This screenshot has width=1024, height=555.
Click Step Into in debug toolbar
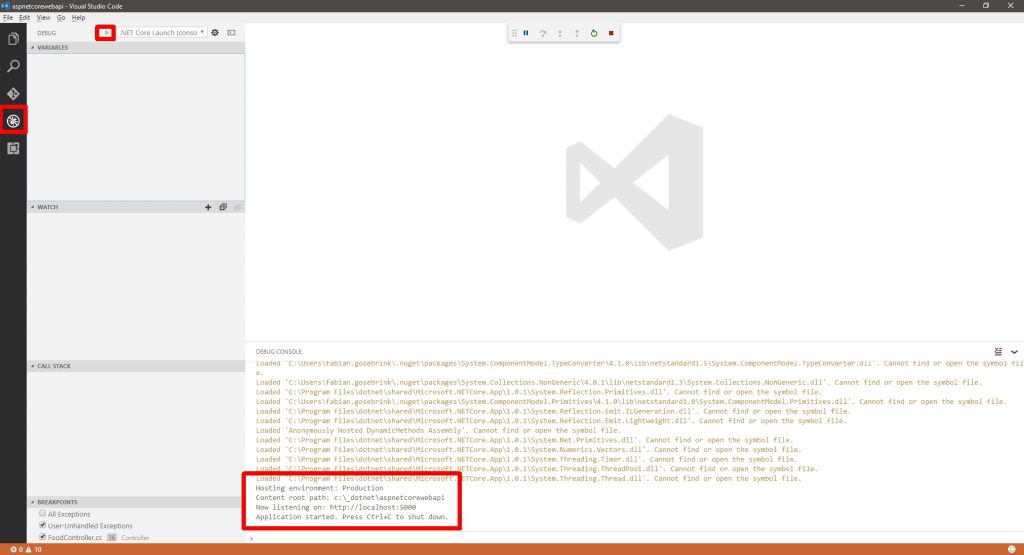pyautogui.click(x=560, y=33)
